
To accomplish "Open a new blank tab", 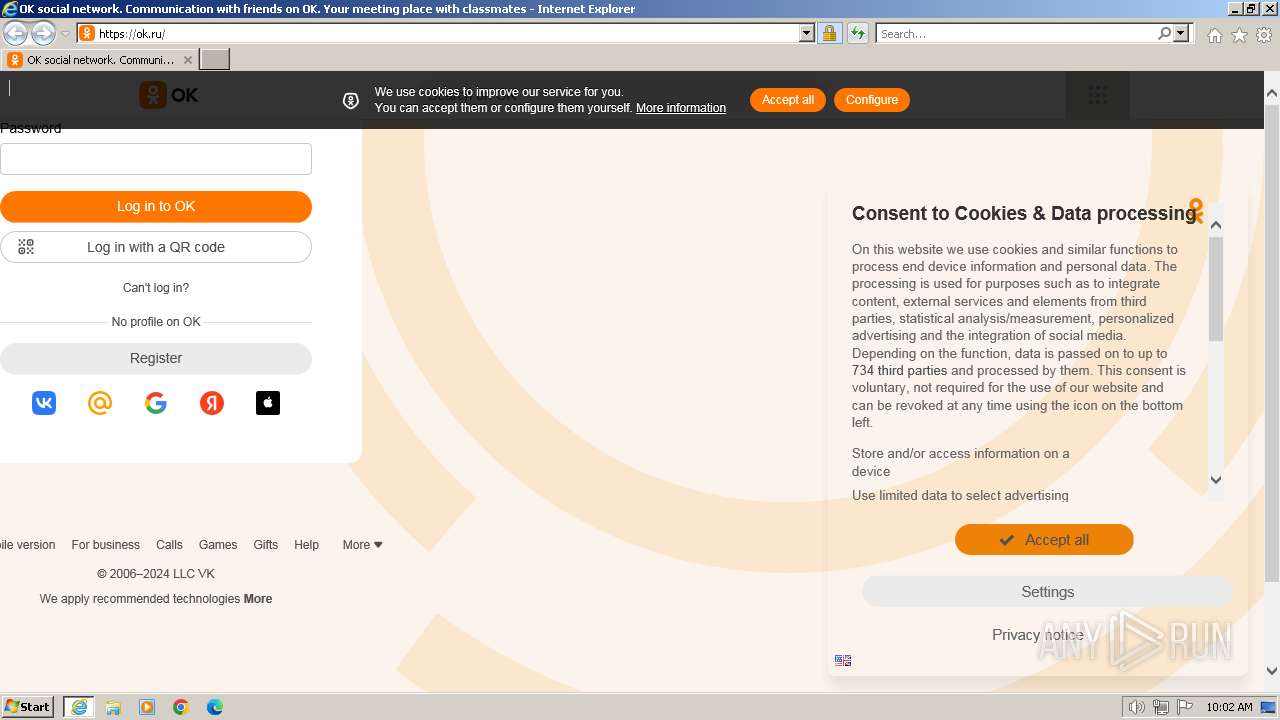I will coord(215,60).
